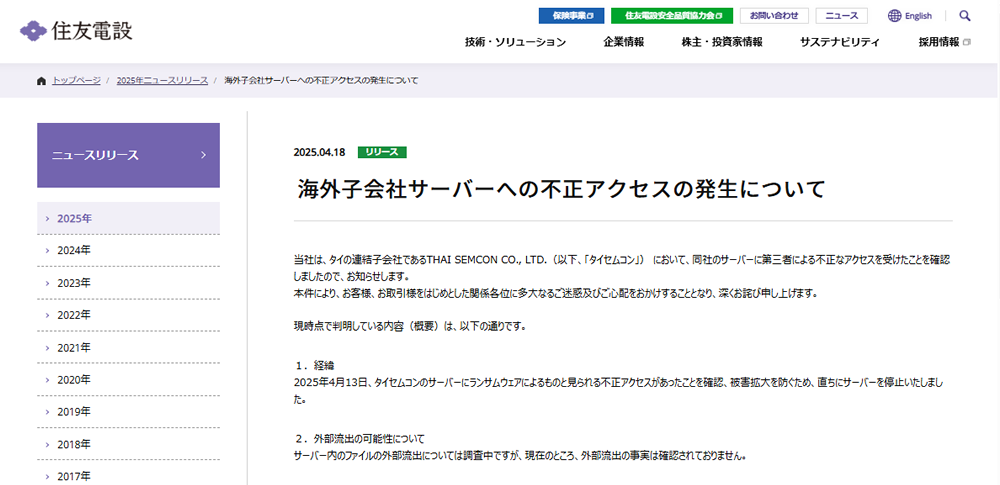Click the home icon in breadcrumb
Viewport: 1000px width, 485px height.
tap(41, 80)
